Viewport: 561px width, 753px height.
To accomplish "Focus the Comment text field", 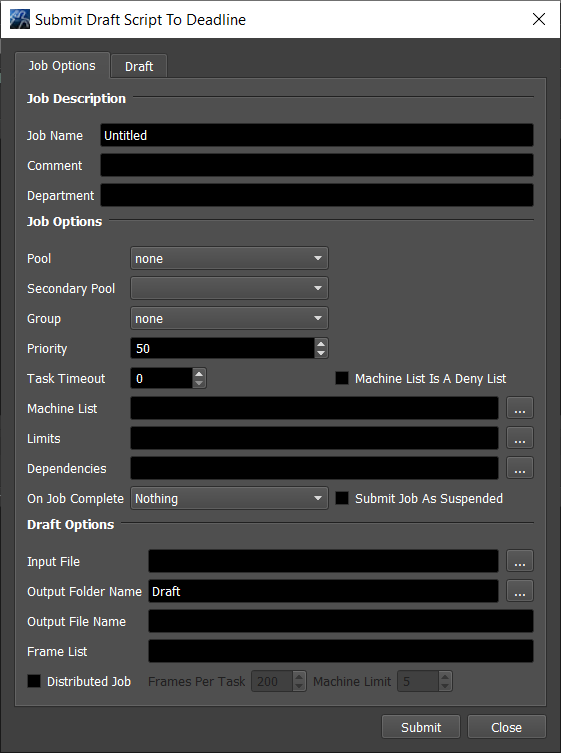I will pyautogui.click(x=317, y=165).
